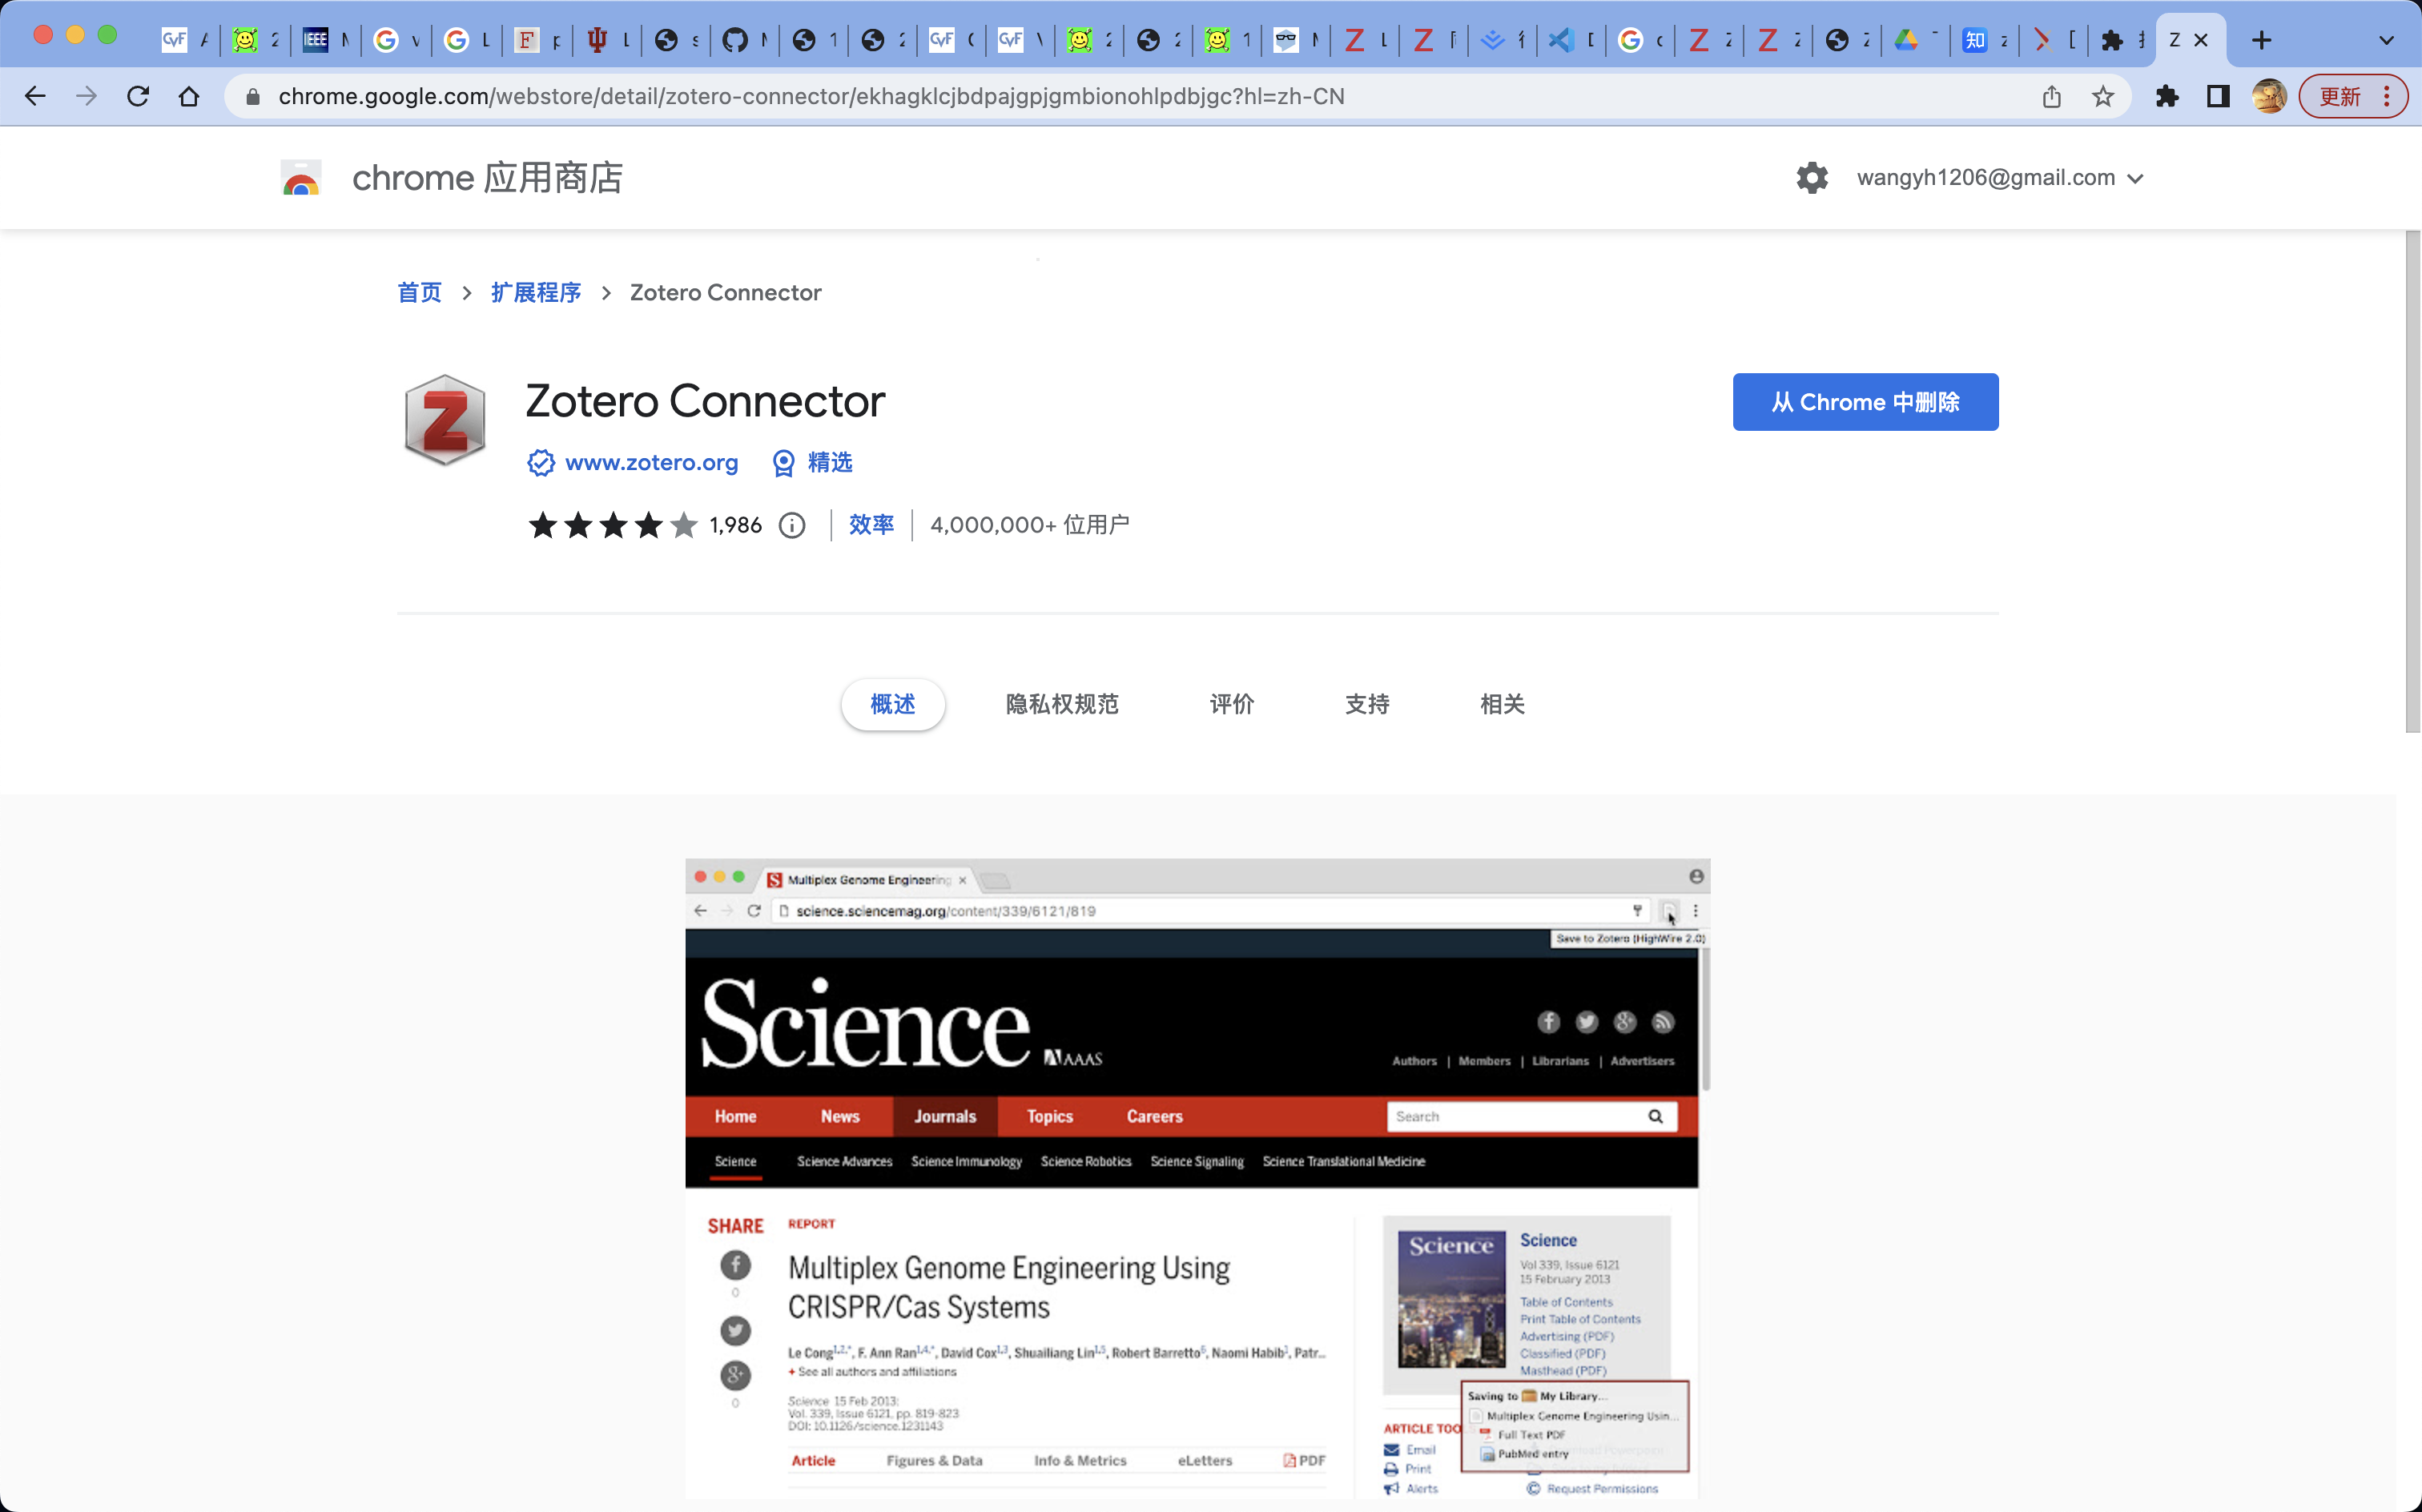Viewport: 2422px width, 1512px height.
Task: Click the page vertical scrollbar
Action: coord(2412,480)
